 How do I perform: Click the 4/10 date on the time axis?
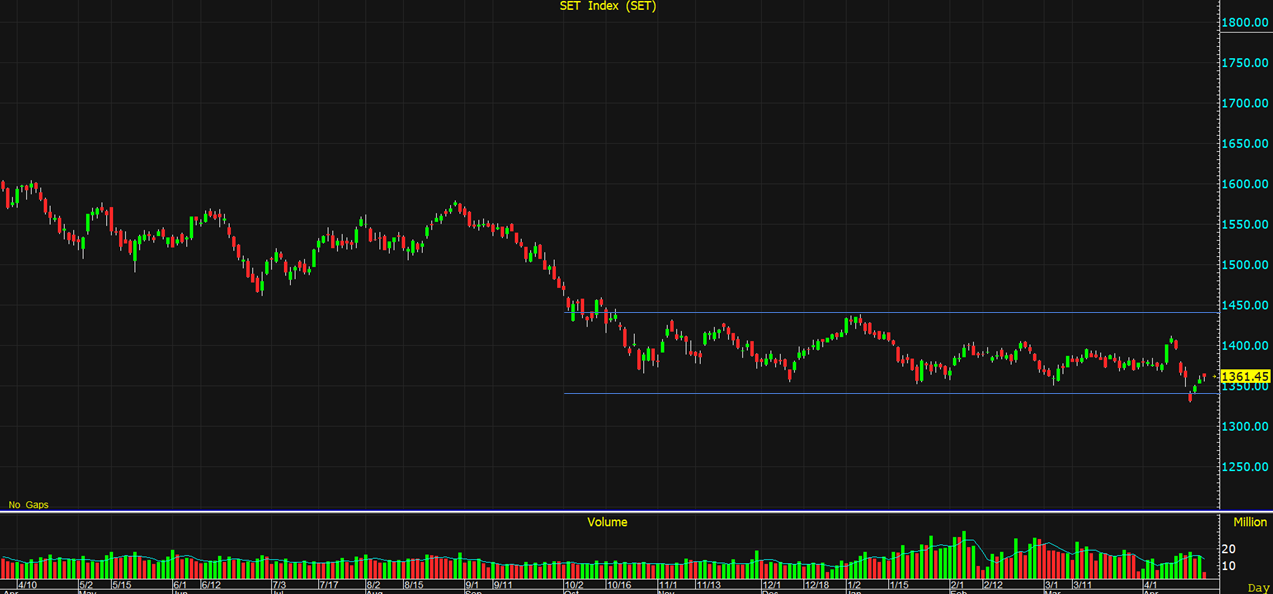pyautogui.click(x=27, y=585)
